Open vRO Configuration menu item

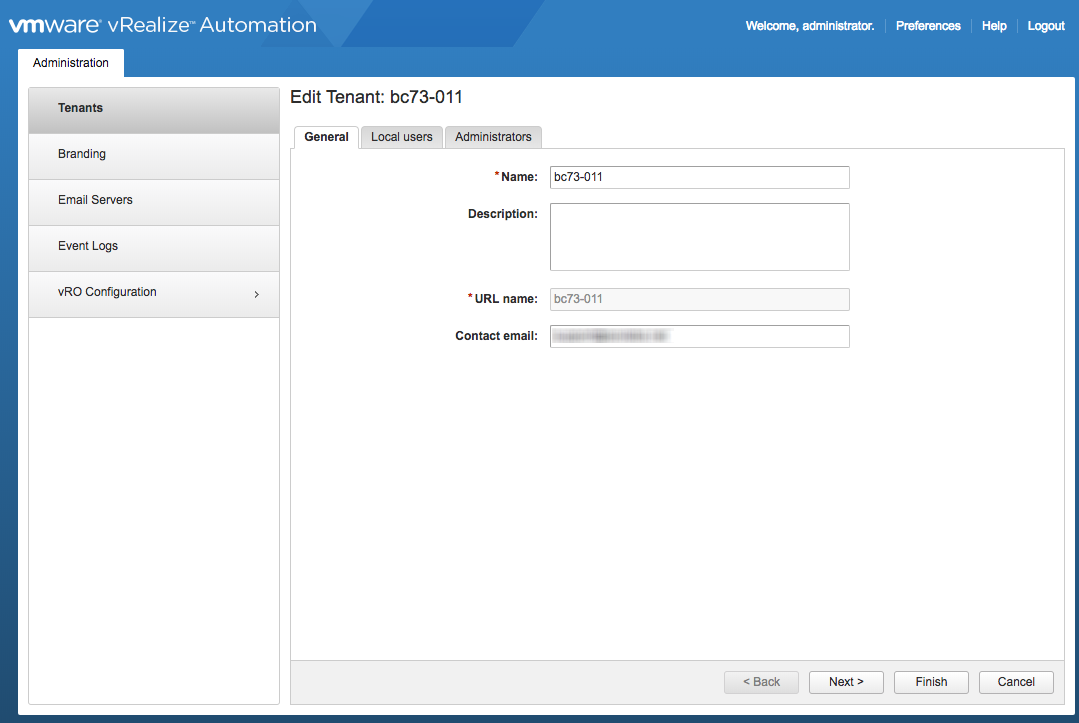[154, 294]
